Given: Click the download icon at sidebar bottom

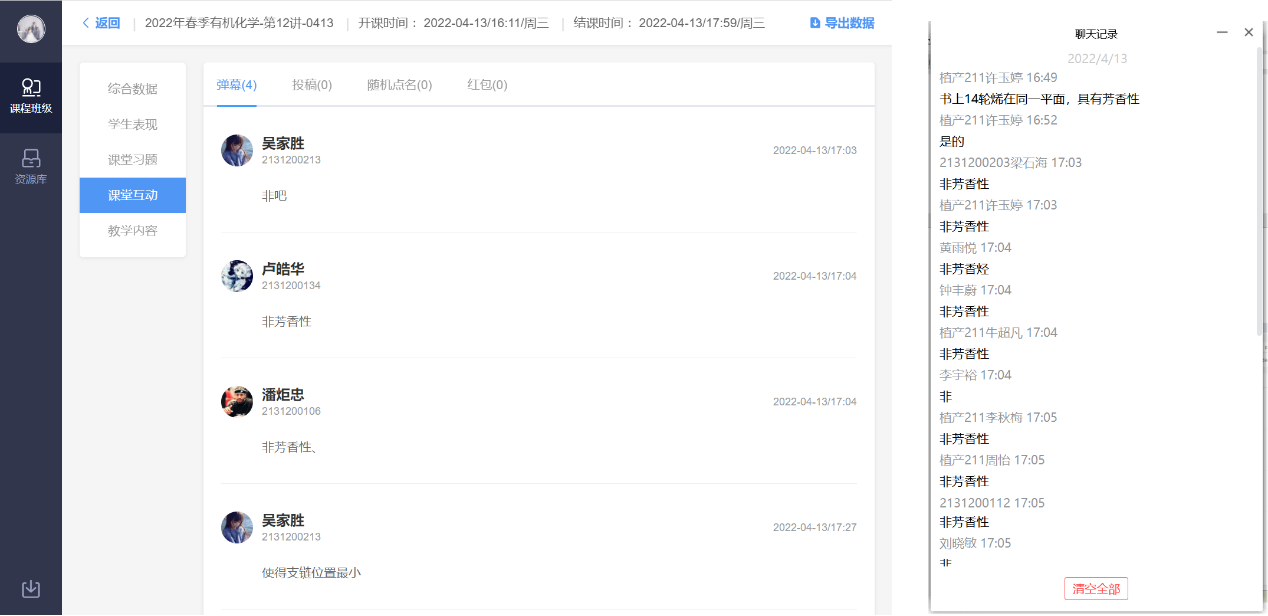Looking at the screenshot, I should [31, 588].
